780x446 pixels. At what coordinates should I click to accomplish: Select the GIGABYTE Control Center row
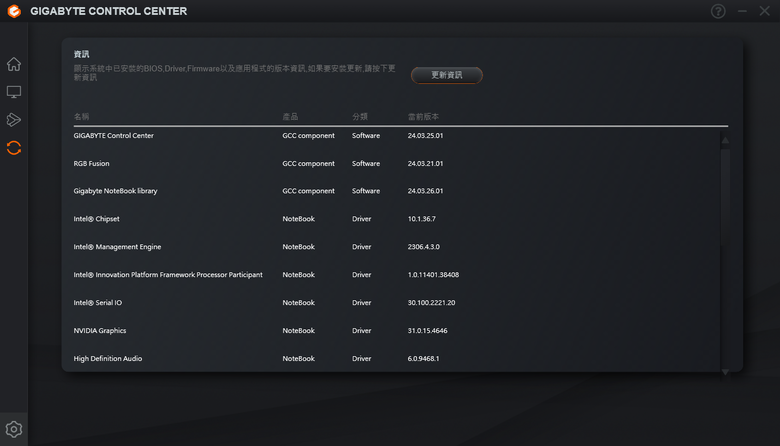coord(396,136)
